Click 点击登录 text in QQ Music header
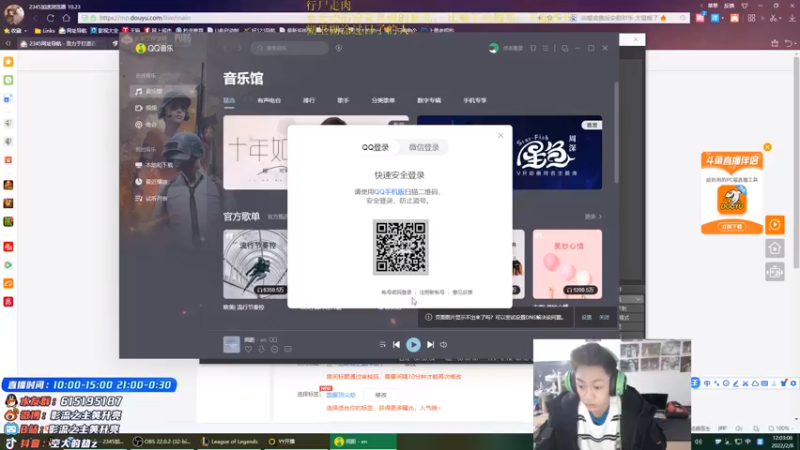 click(513, 48)
